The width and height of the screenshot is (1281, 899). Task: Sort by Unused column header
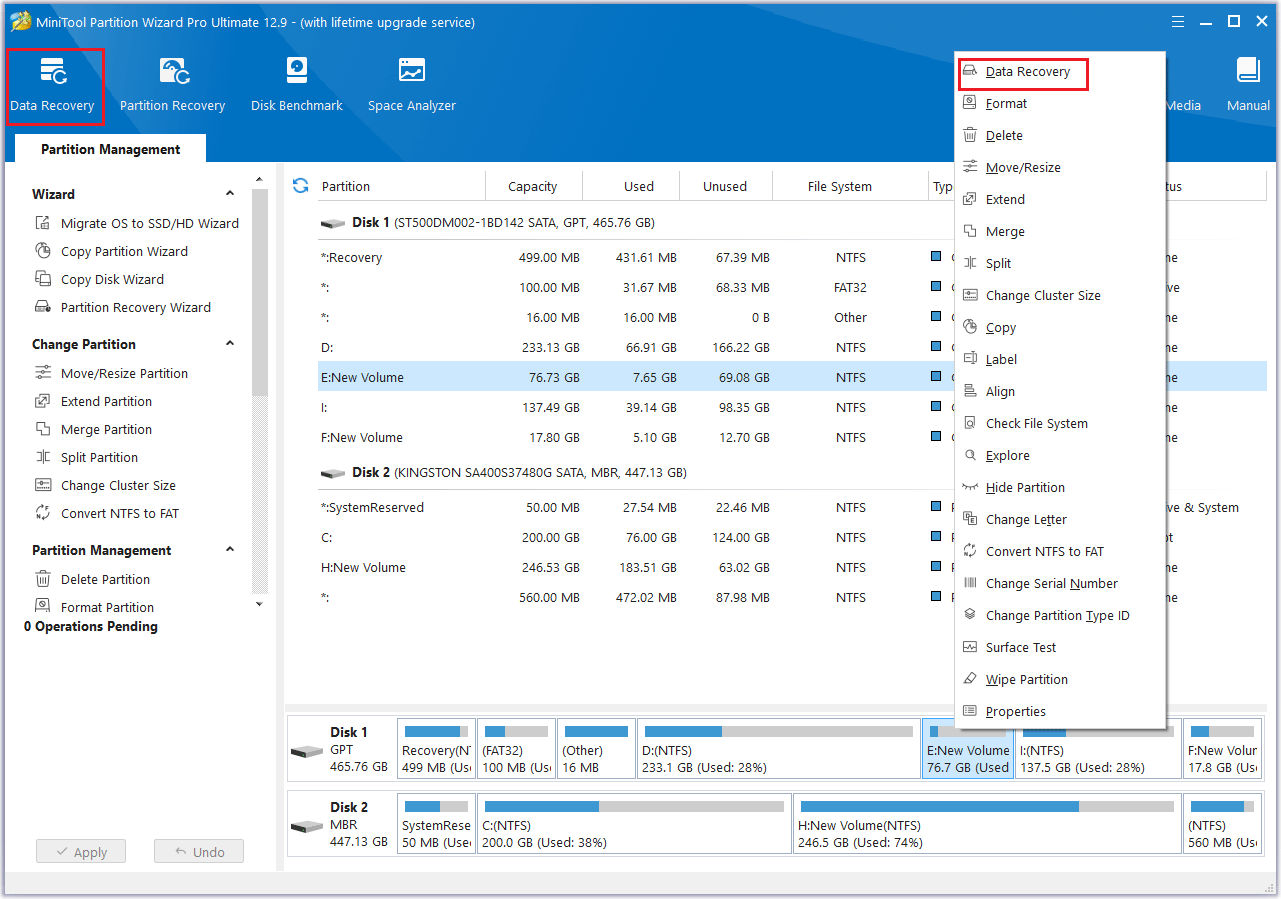tap(725, 186)
